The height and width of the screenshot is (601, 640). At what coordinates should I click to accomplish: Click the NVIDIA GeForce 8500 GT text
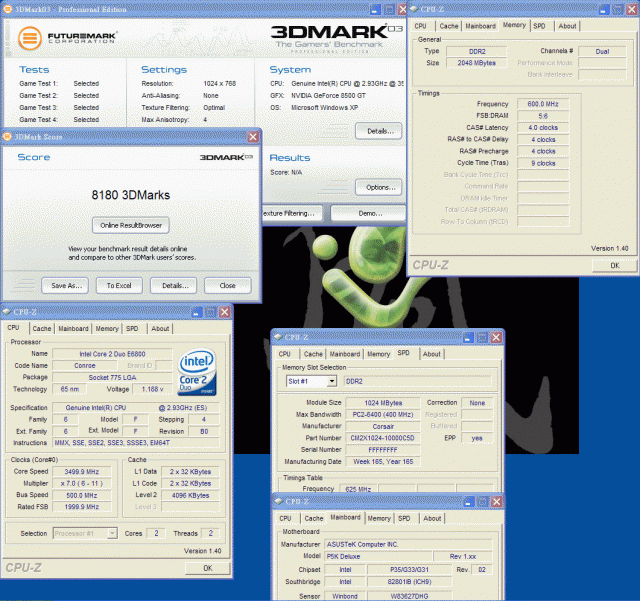(328, 96)
